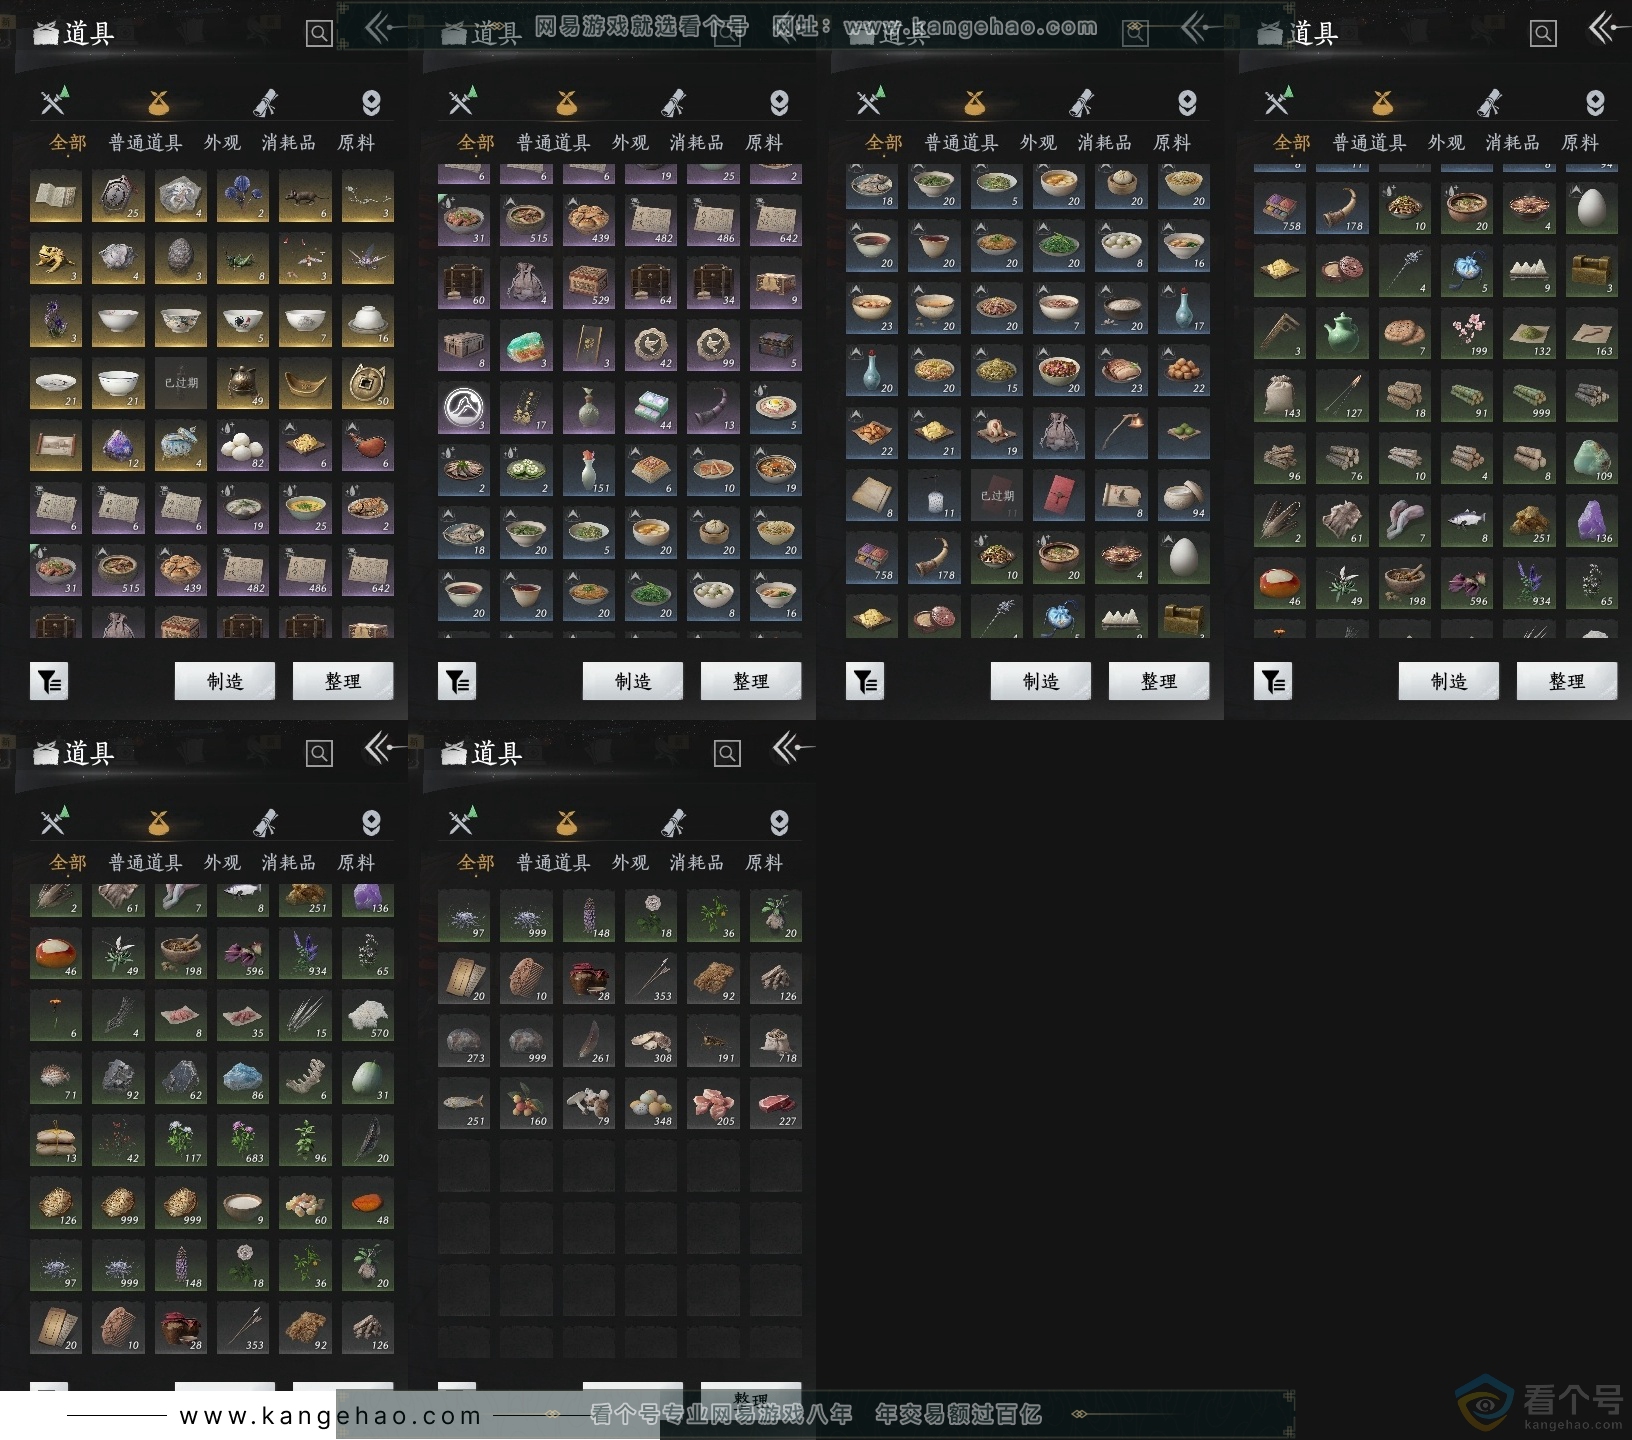Select 全部 tab in top-left panel
1632x1440 pixels.
68,143
